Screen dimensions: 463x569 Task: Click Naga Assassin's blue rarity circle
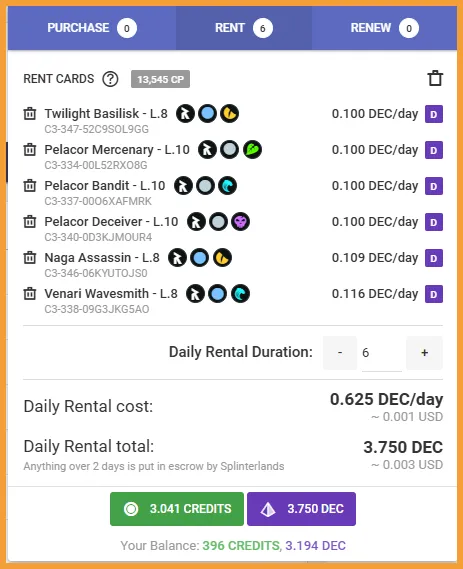[x=200, y=258]
